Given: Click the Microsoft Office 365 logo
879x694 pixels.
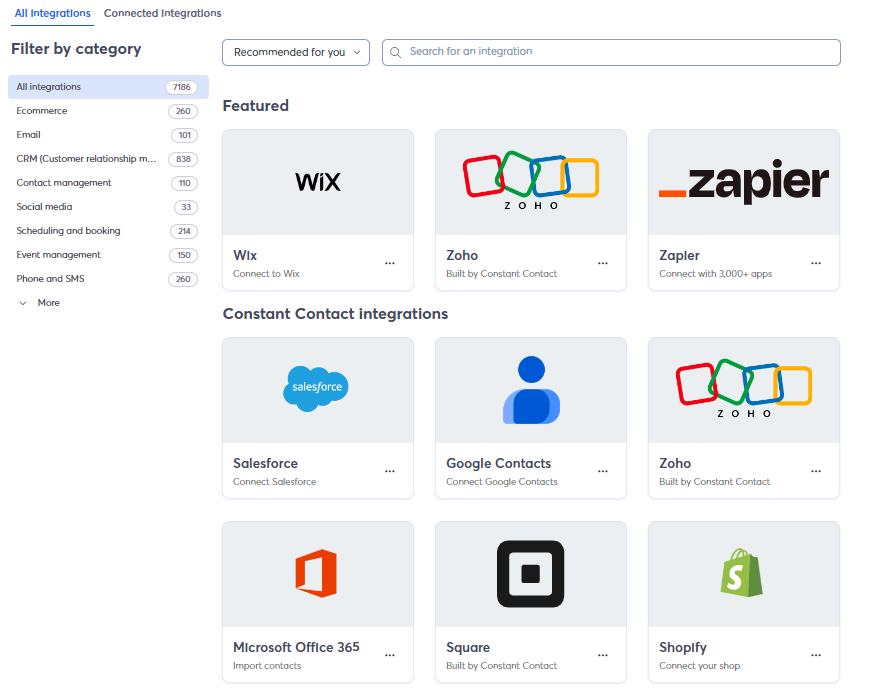Looking at the screenshot, I should pos(316,574).
